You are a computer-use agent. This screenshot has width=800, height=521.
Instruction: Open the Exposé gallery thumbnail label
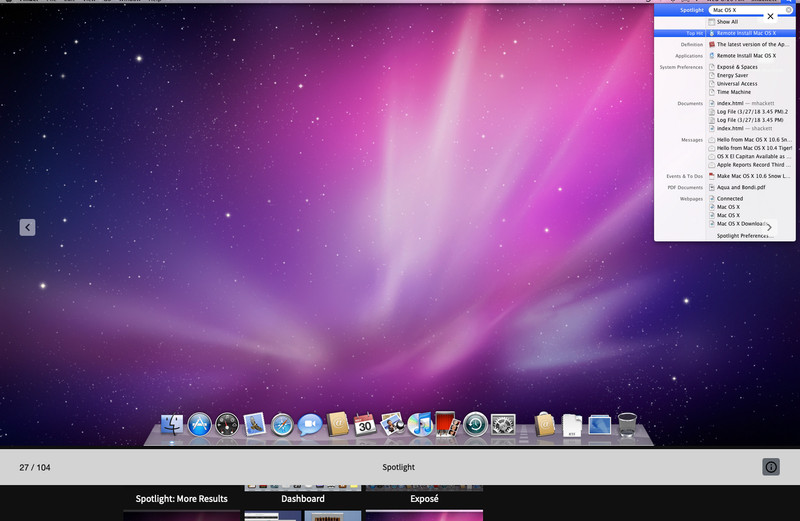tap(424, 499)
